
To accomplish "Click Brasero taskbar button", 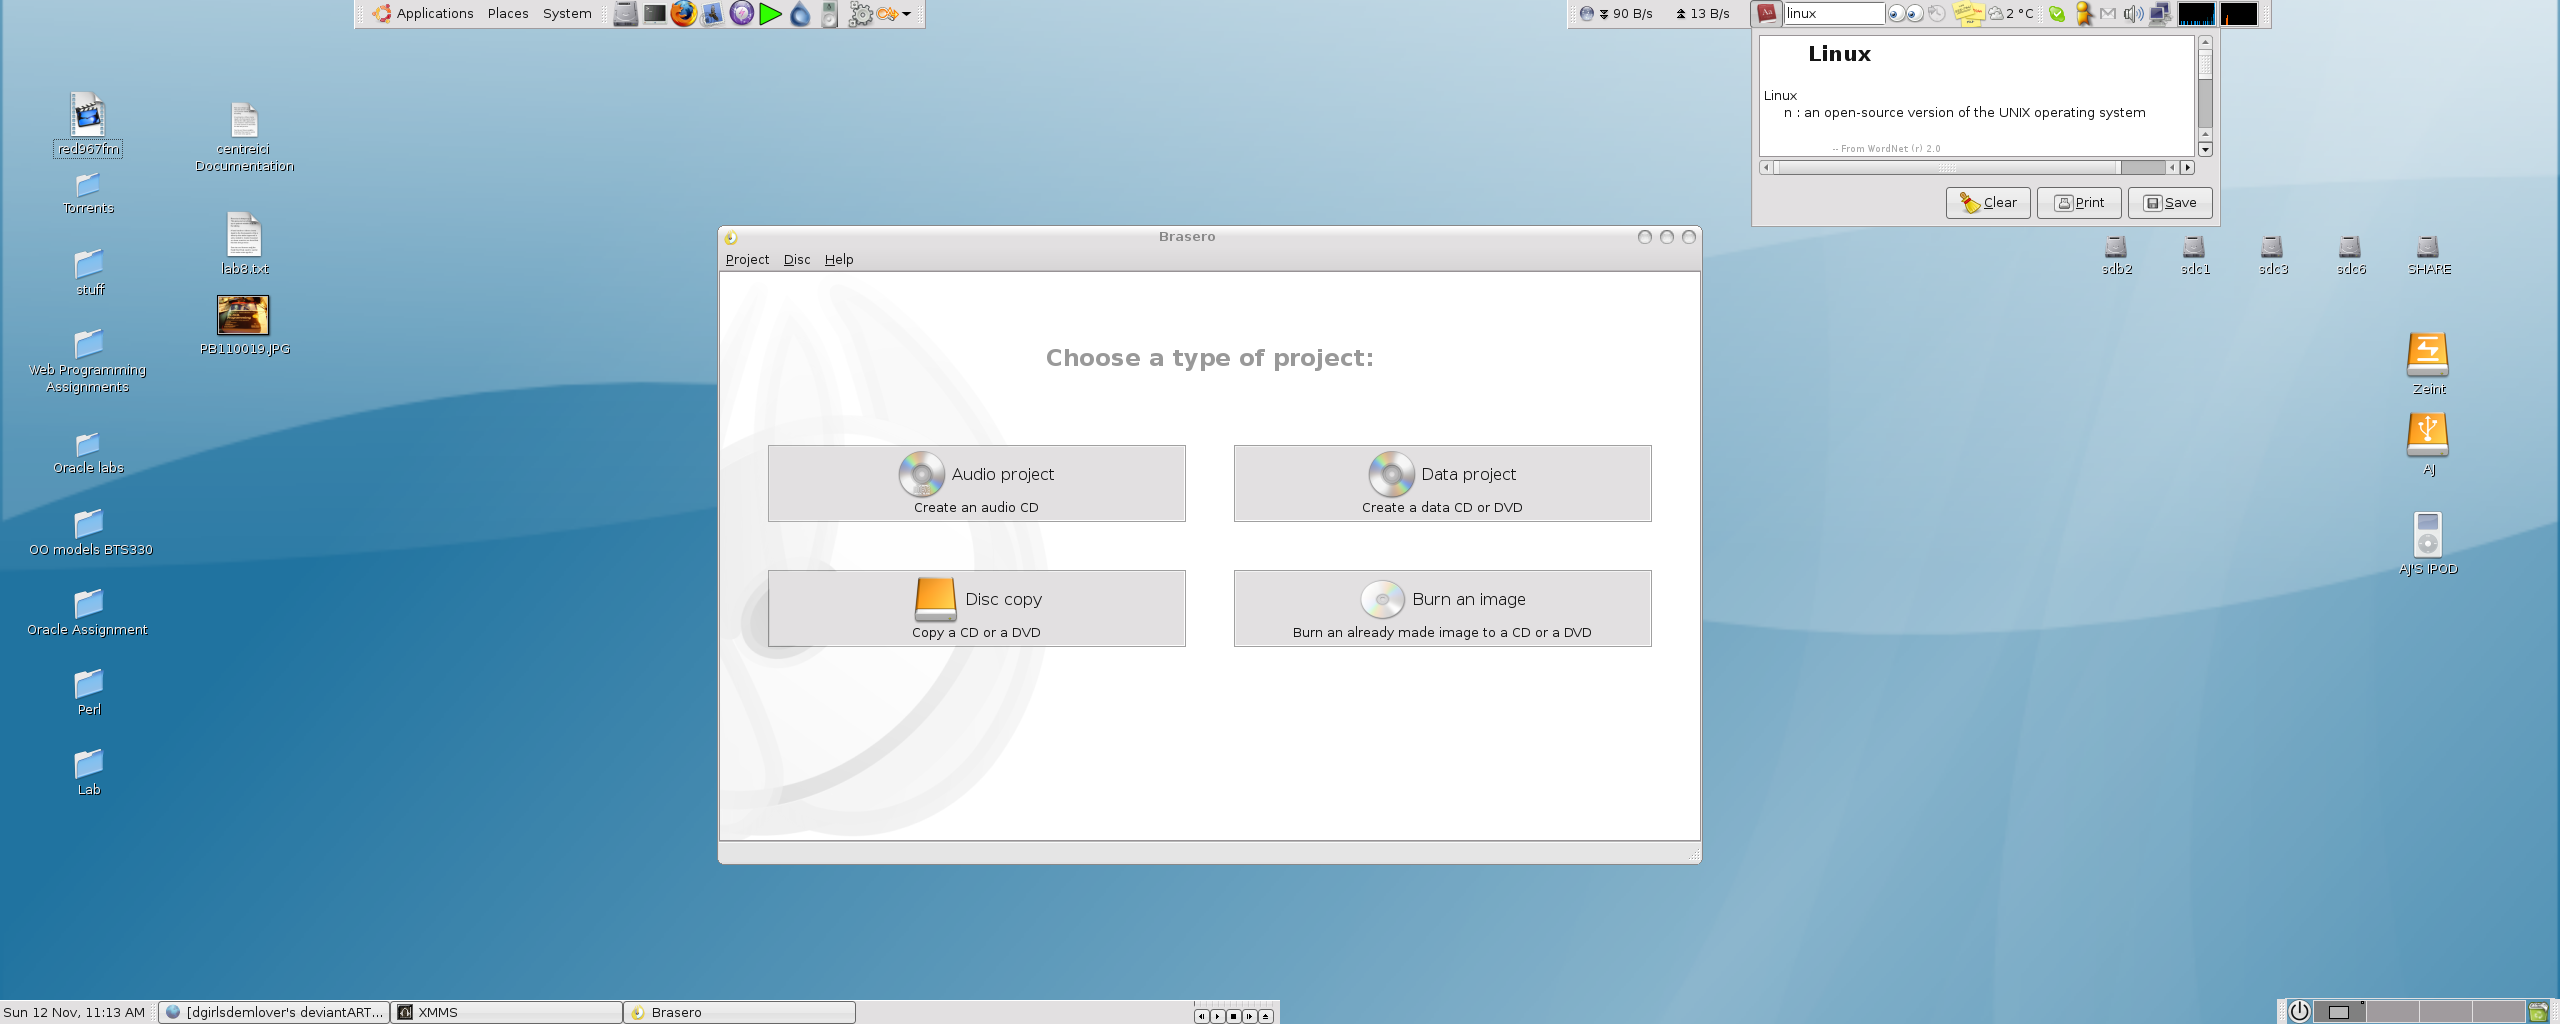I will pos(740,1012).
